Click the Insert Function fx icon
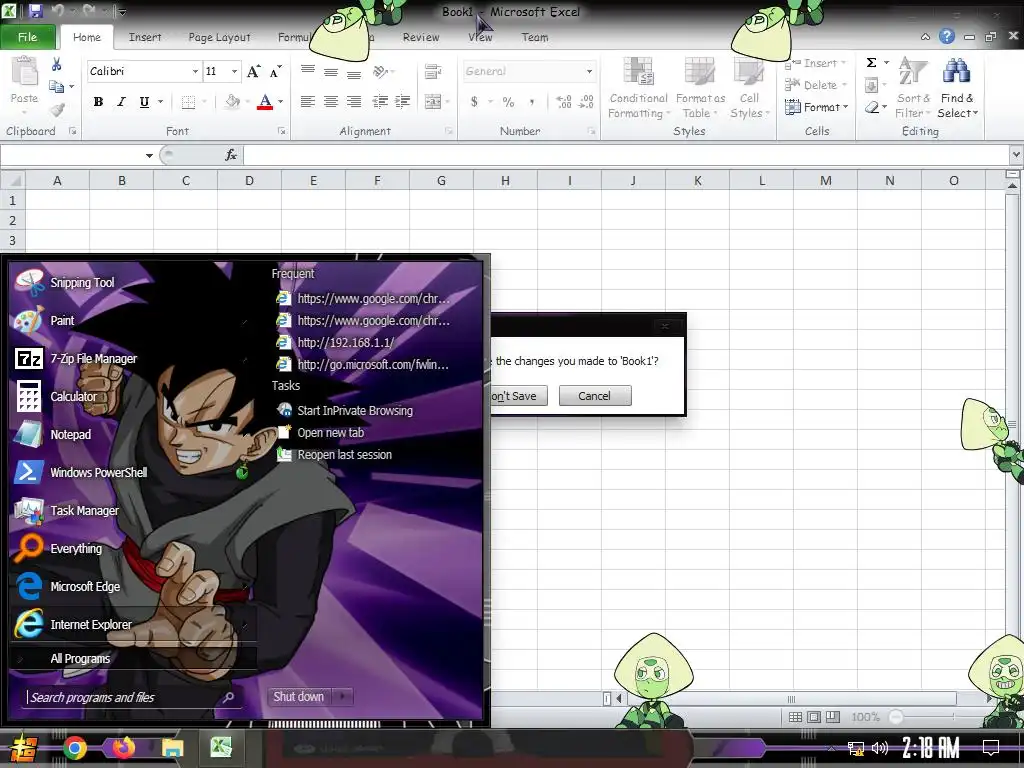The width and height of the screenshot is (1024, 768). coord(231,155)
